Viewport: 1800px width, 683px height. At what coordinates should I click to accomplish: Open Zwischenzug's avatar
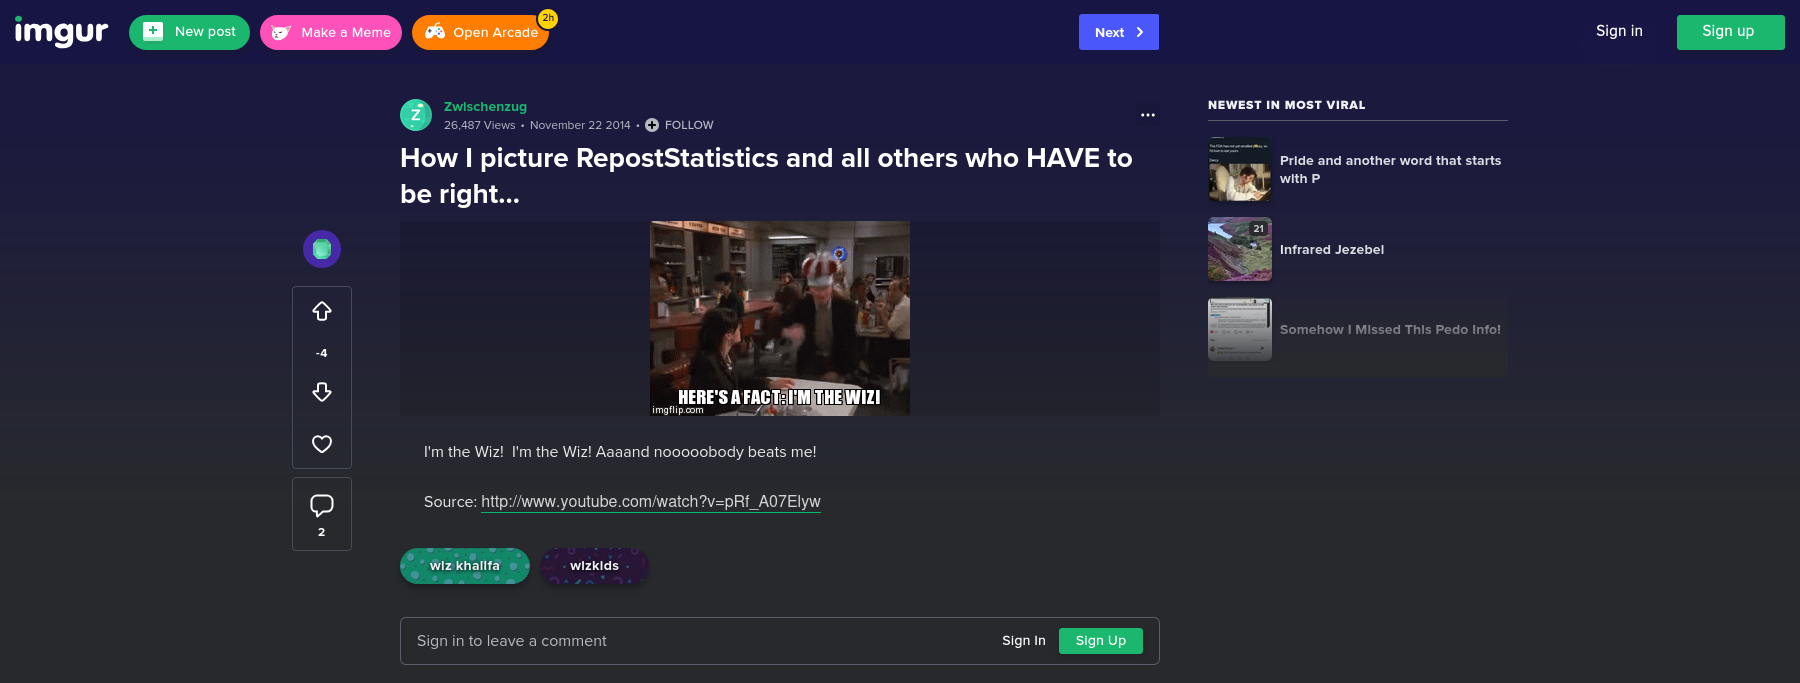416,115
